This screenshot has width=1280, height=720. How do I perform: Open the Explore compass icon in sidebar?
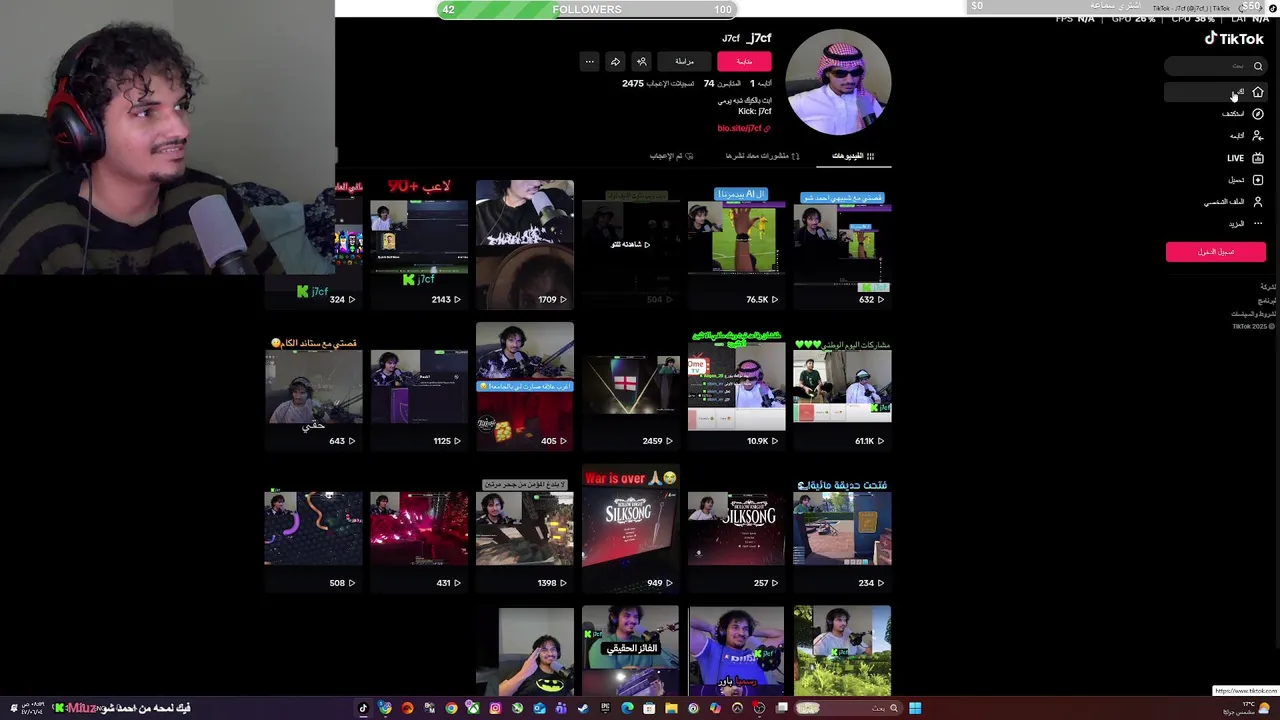[x=1258, y=114]
